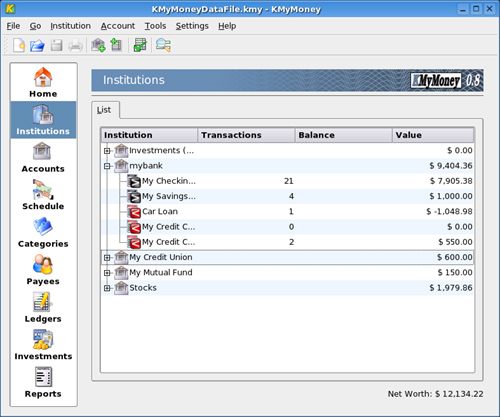This screenshot has height=417, width=500.
Task: Open the Reports view icon
Action: pyautogui.click(x=43, y=382)
